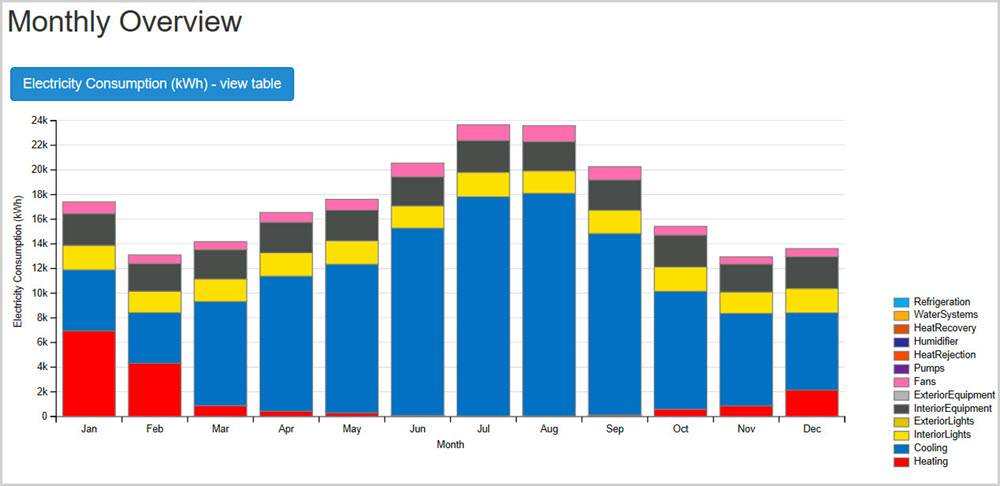Select the Pumps legend label
1000x486 pixels.
929,368
